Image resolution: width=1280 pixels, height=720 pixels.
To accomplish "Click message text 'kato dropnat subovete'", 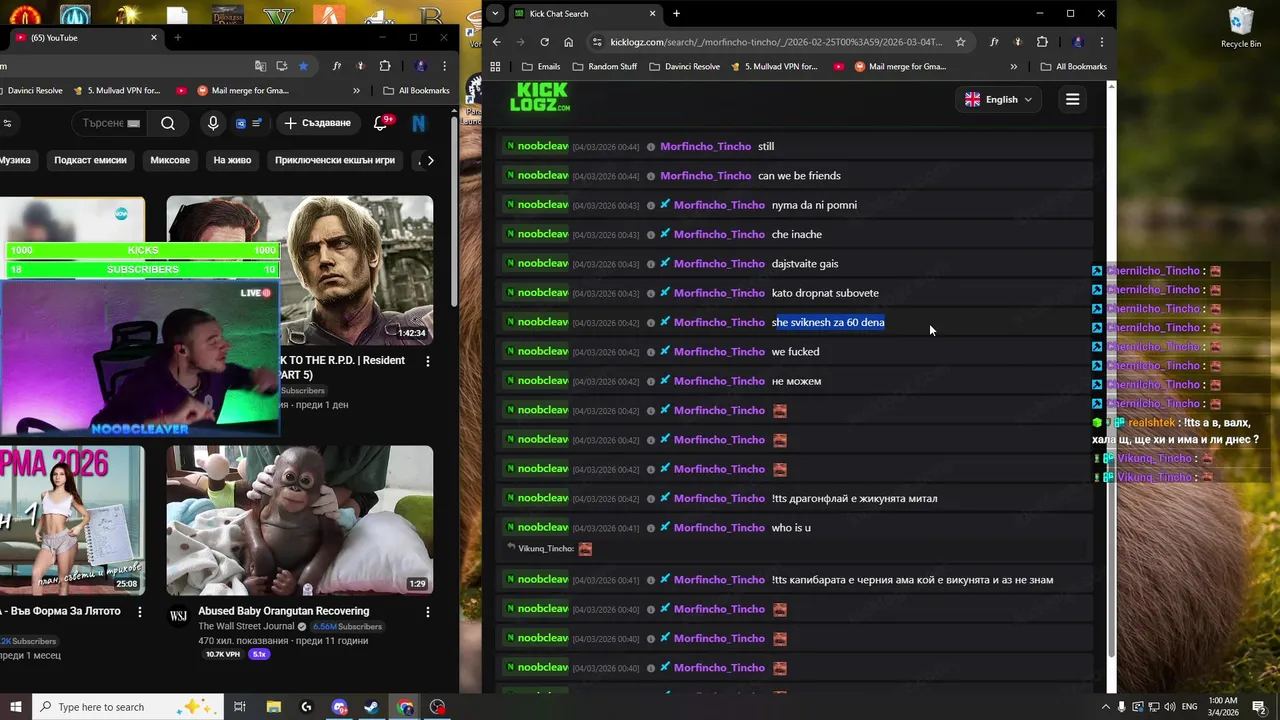I will (x=825, y=293).
